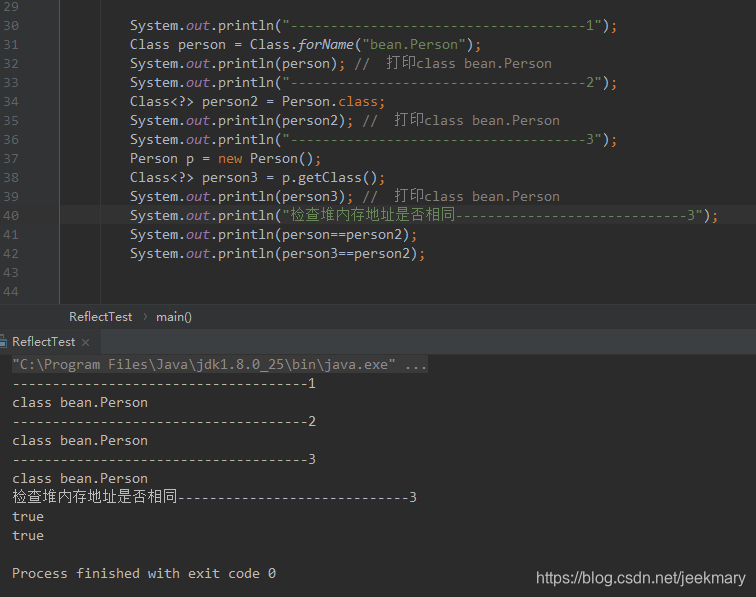
Task: Click line number 34 in the gutter
Action: tap(11, 102)
